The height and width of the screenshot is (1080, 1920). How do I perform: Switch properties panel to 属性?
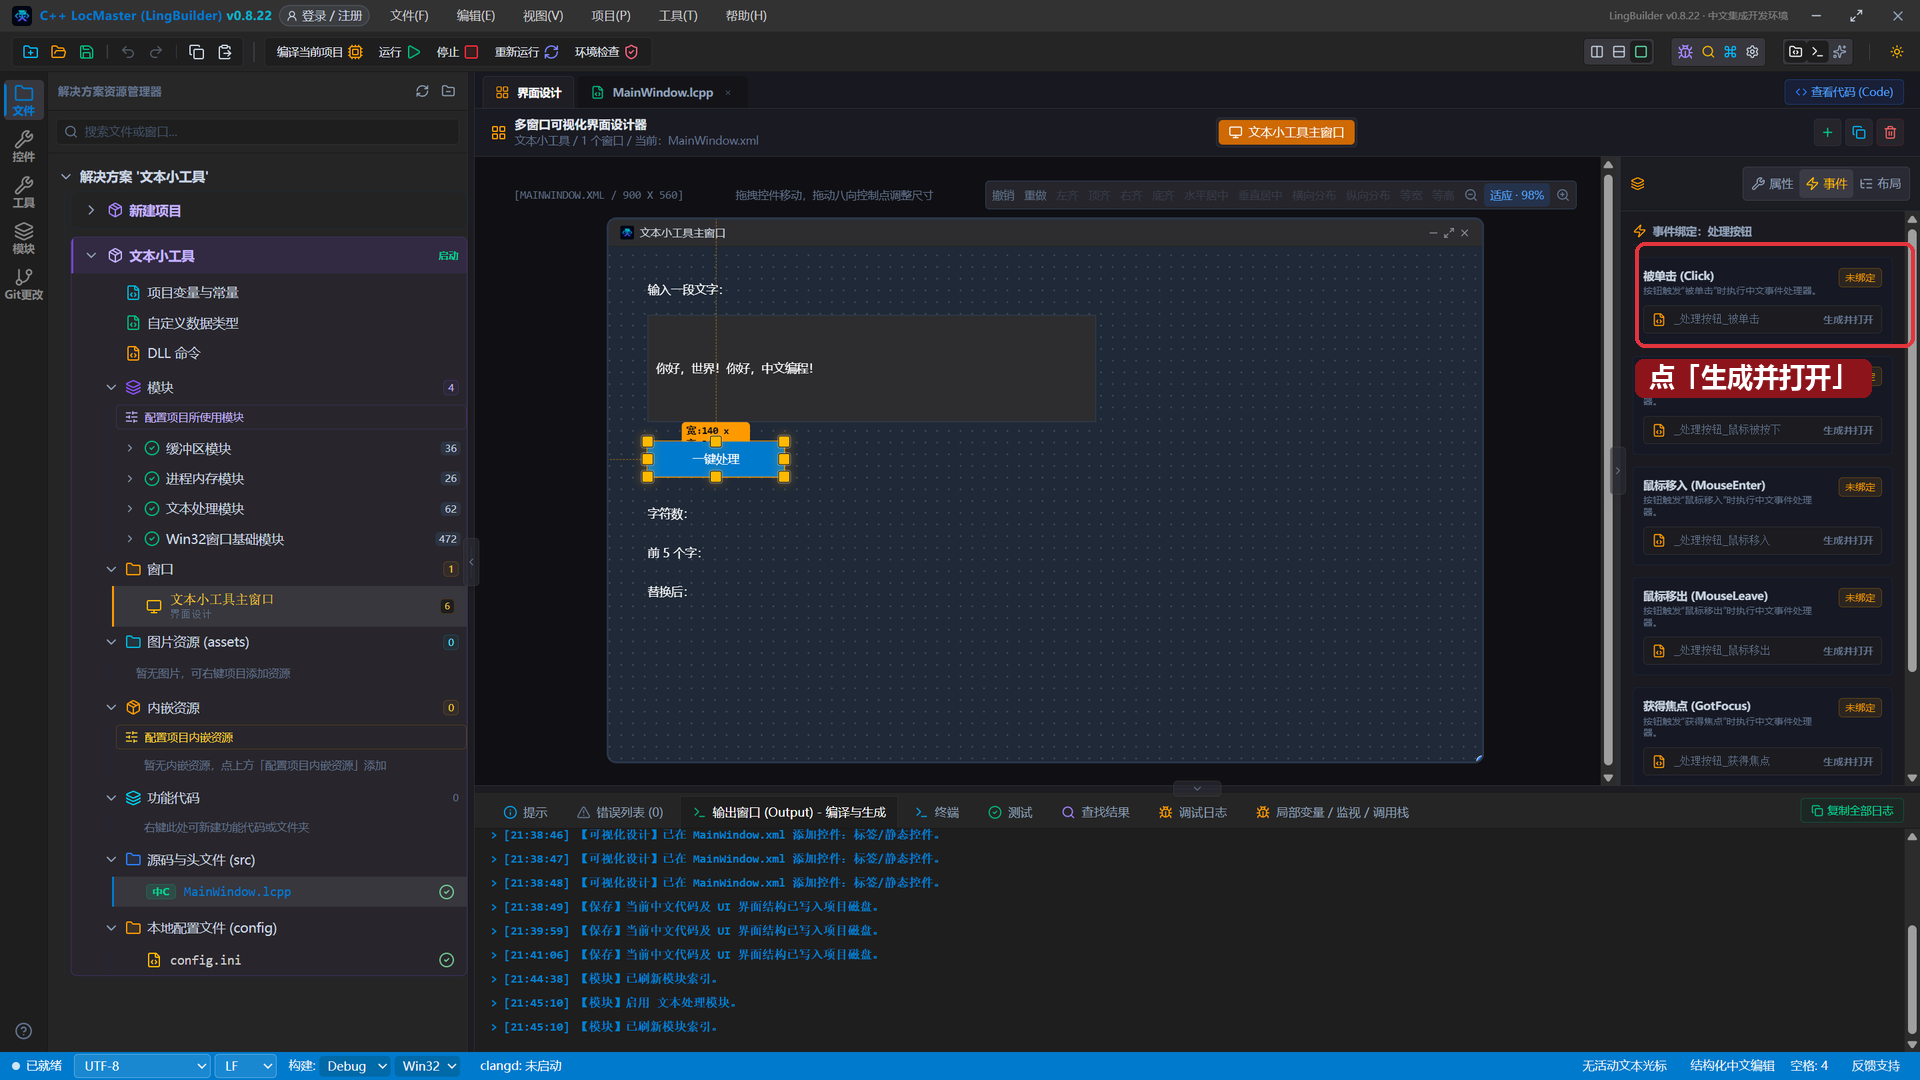(1772, 184)
